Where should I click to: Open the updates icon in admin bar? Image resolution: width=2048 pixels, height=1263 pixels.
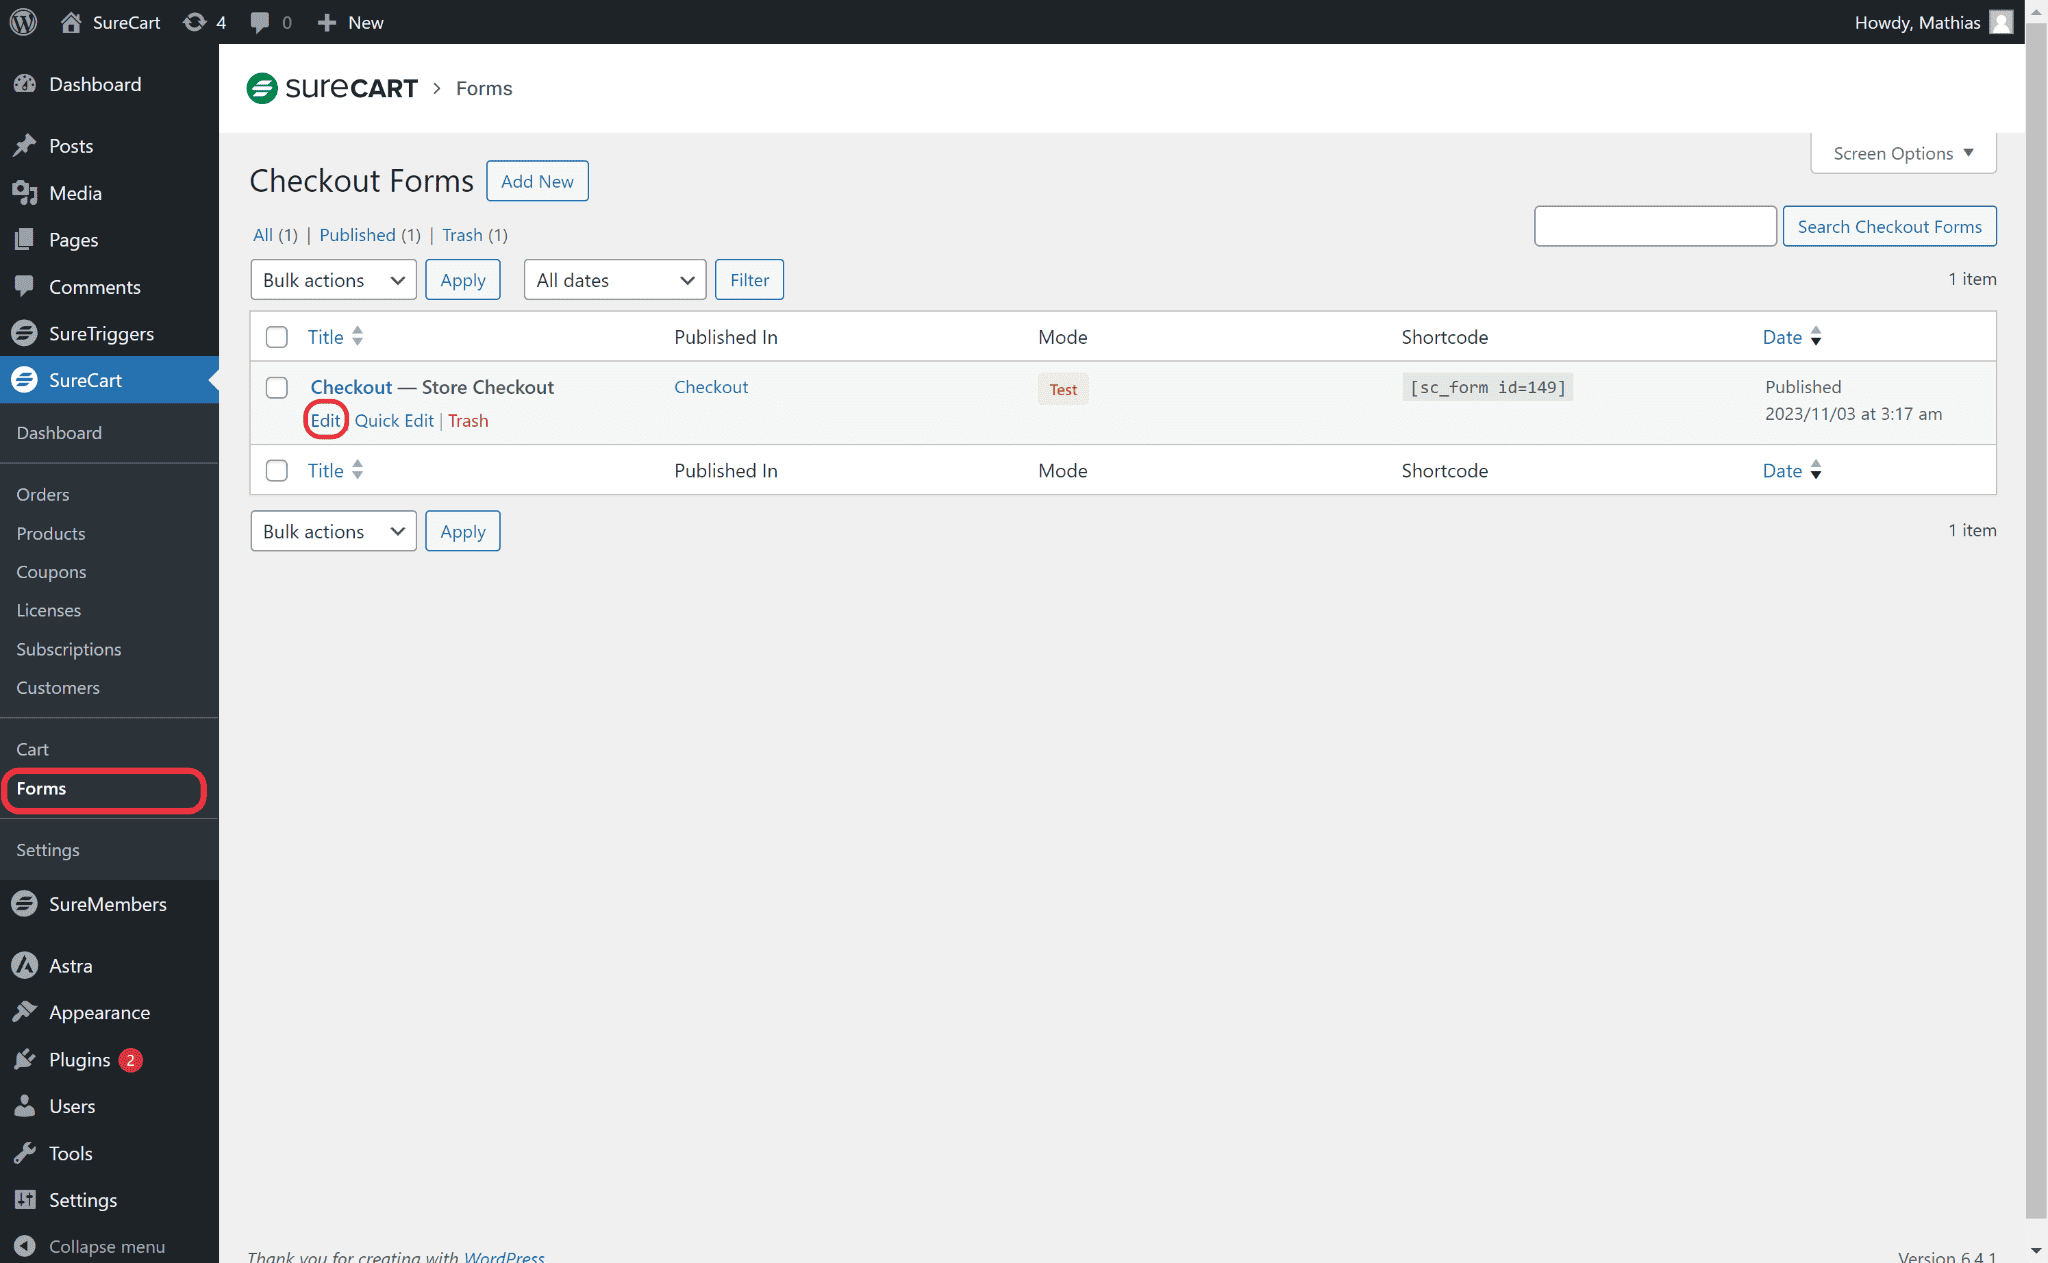coord(195,22)
